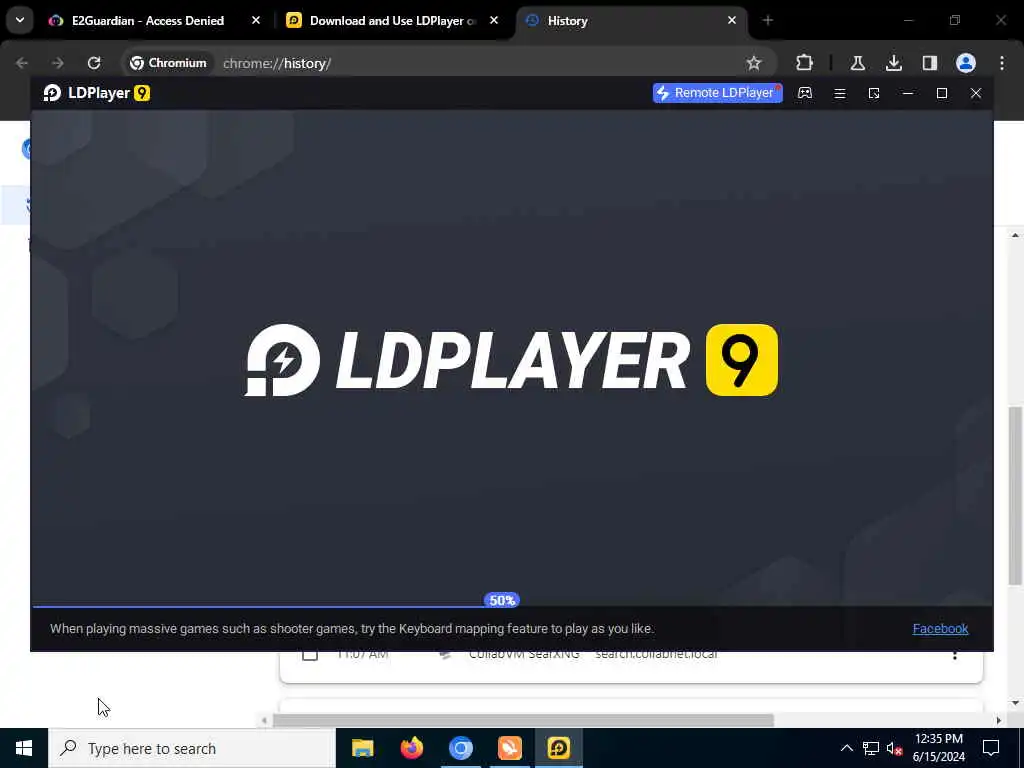Click the Chromium site info chip

[168, 63]
